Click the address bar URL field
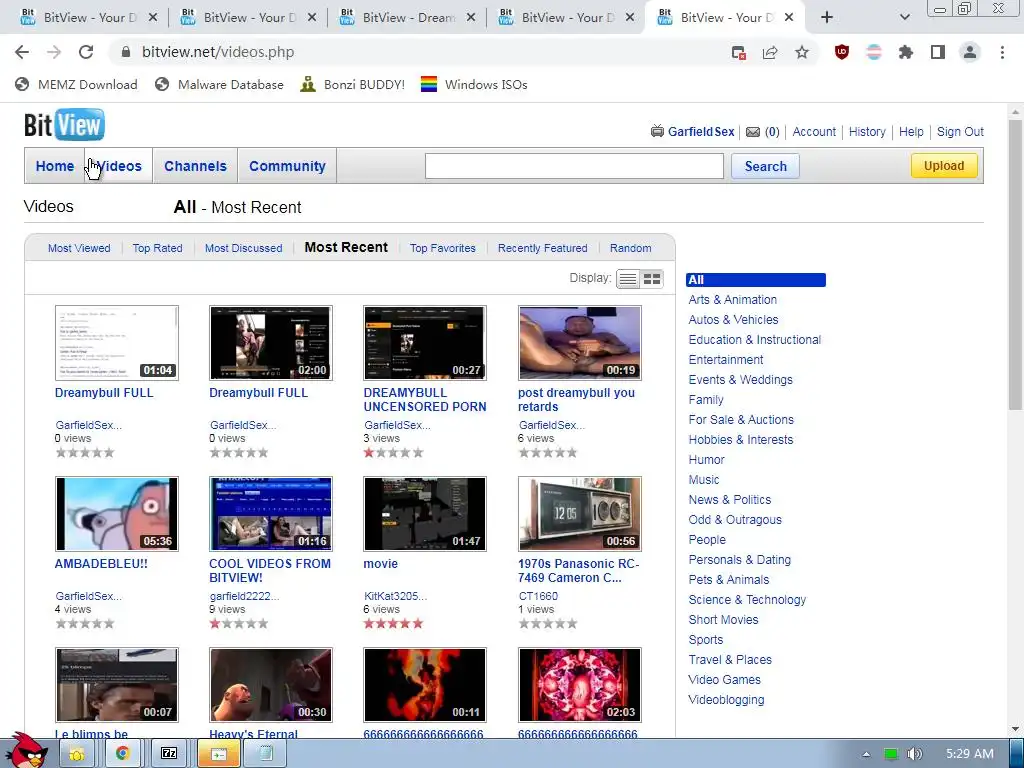Screen dimensions: 1024x768 click(418, 52)
